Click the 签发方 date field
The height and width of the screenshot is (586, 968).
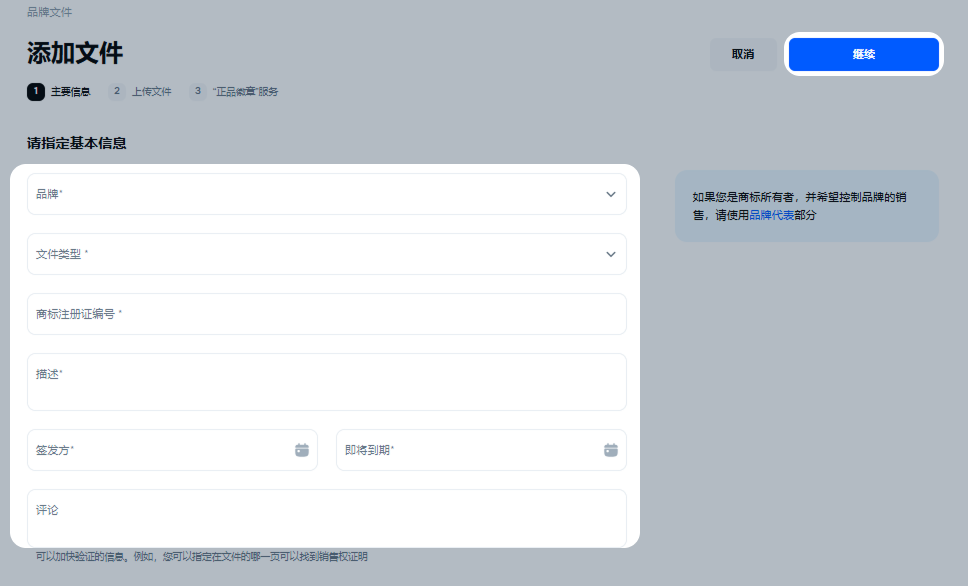172,450
